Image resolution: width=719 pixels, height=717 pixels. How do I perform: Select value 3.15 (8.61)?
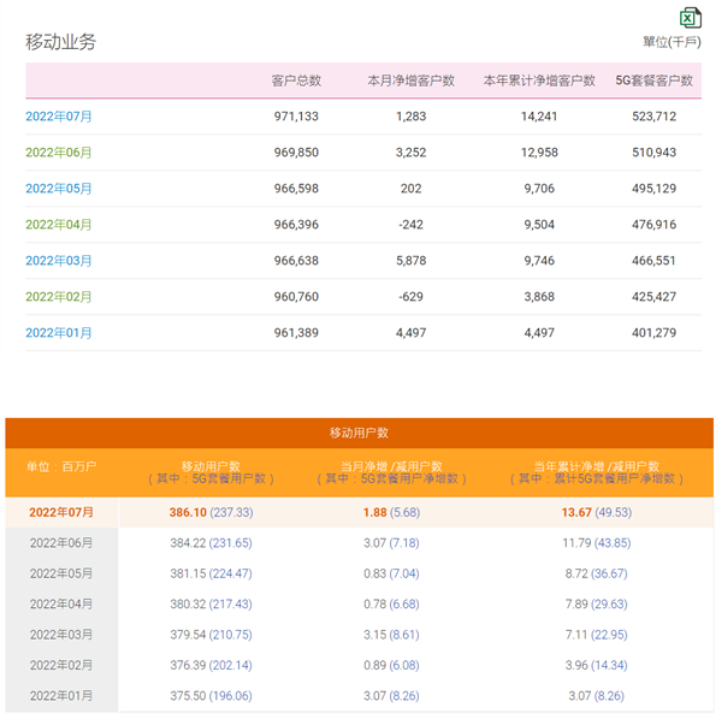[x=392, y=635]
